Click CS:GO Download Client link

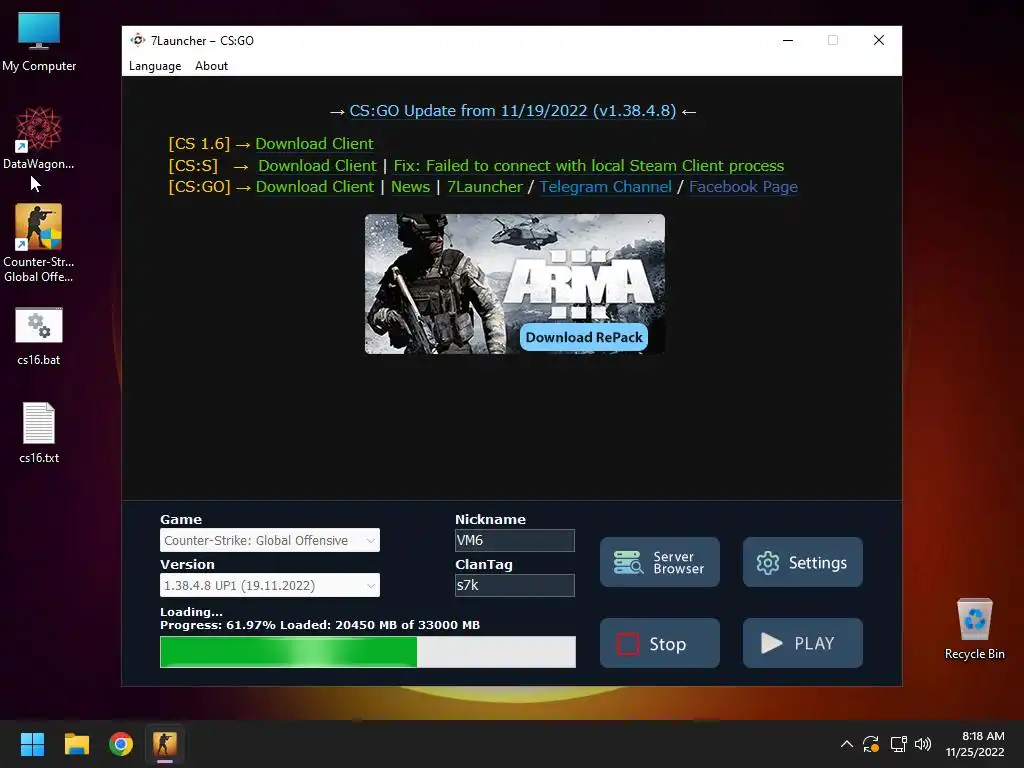[315, 187]
